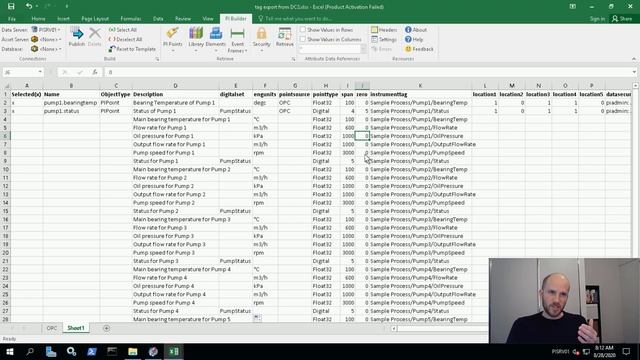Viewport: 640px width, 360px height.
Task: Click the taskbar clock showing 8:12 AM
Action: coord(604,351)
